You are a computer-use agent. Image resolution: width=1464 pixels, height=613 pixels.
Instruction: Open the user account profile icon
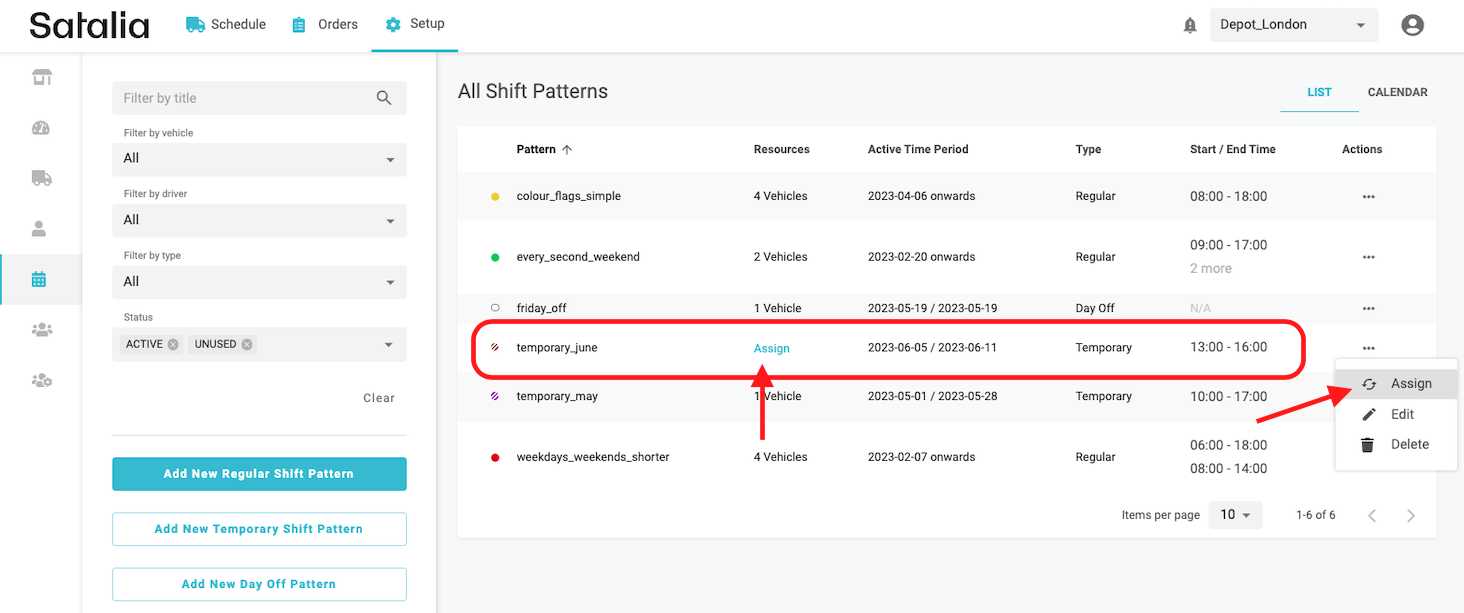1412,26
